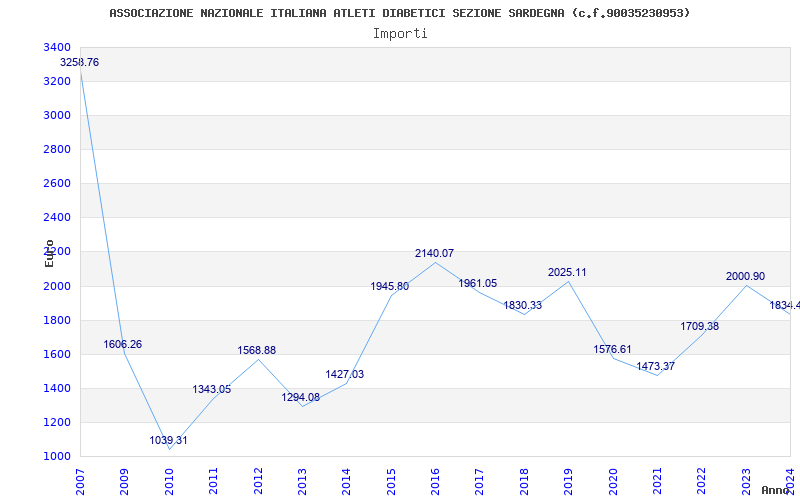Image resolution: width=800 pixels, height=500 pixels.
Task: Click the 1600 y-axis value
Action: (56, 355)
